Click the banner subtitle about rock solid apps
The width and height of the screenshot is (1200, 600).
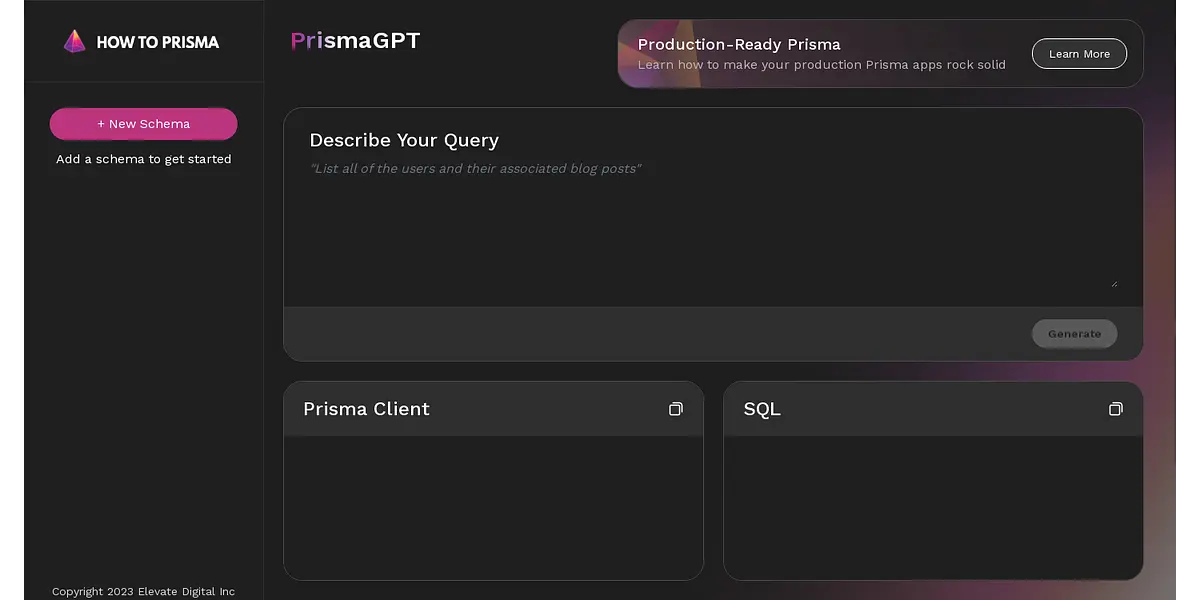(x=821, y=65)
